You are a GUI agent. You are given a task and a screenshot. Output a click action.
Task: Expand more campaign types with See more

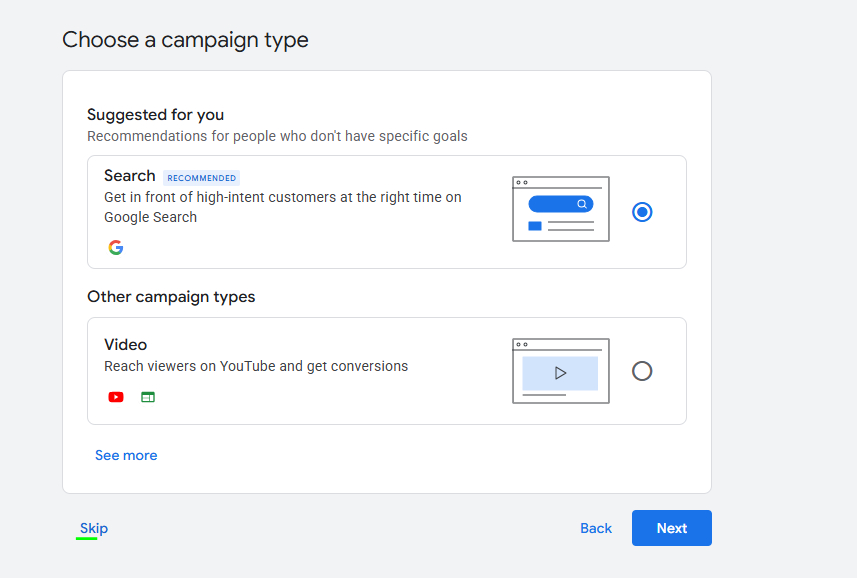tap(126, 455)
